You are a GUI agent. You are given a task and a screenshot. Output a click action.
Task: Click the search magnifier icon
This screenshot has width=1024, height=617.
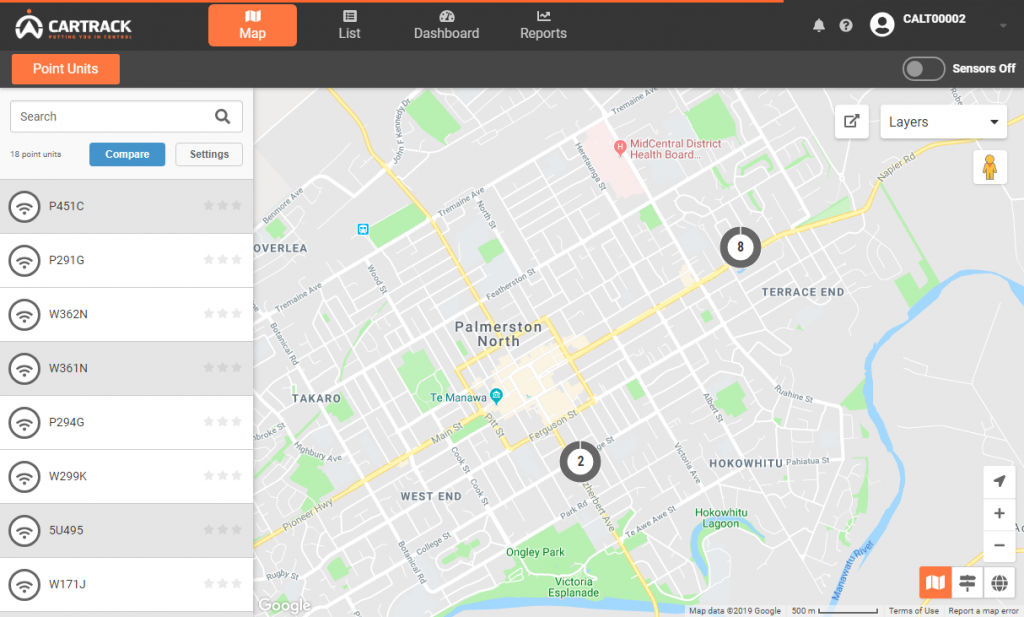pos(222,116)
